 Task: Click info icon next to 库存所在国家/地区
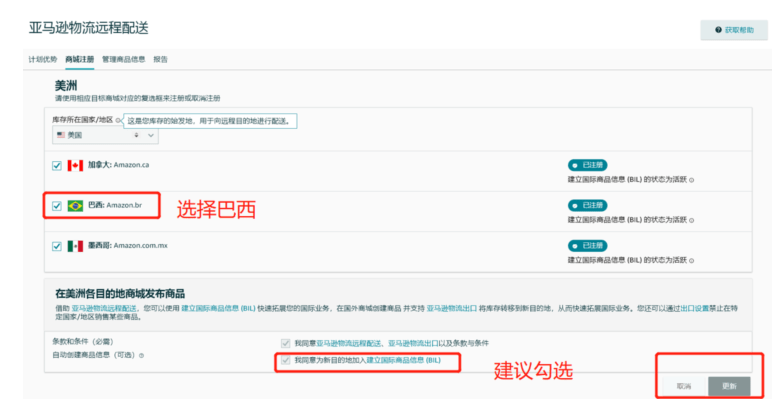pos(118,120)
